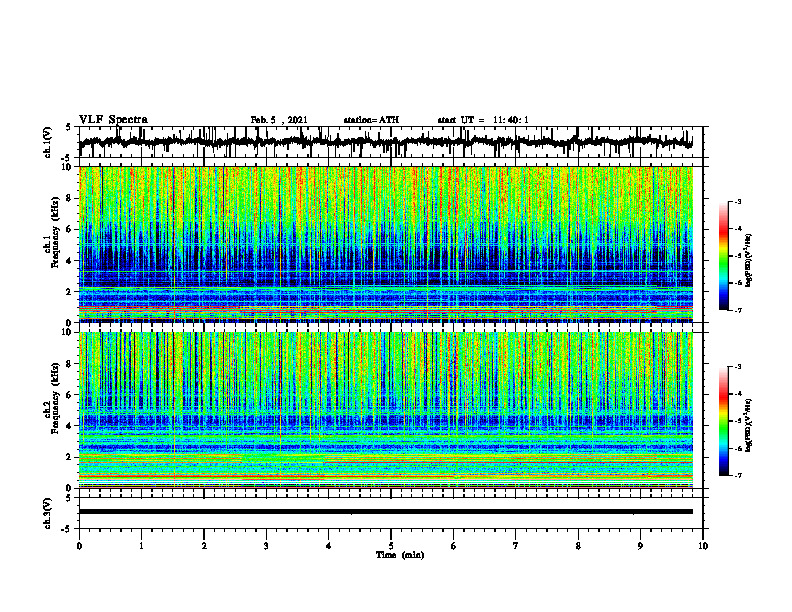Screen dimensions: 792x612
Task: Click the "ch.3(V)" axis label
Action: [x=47, y=514]
